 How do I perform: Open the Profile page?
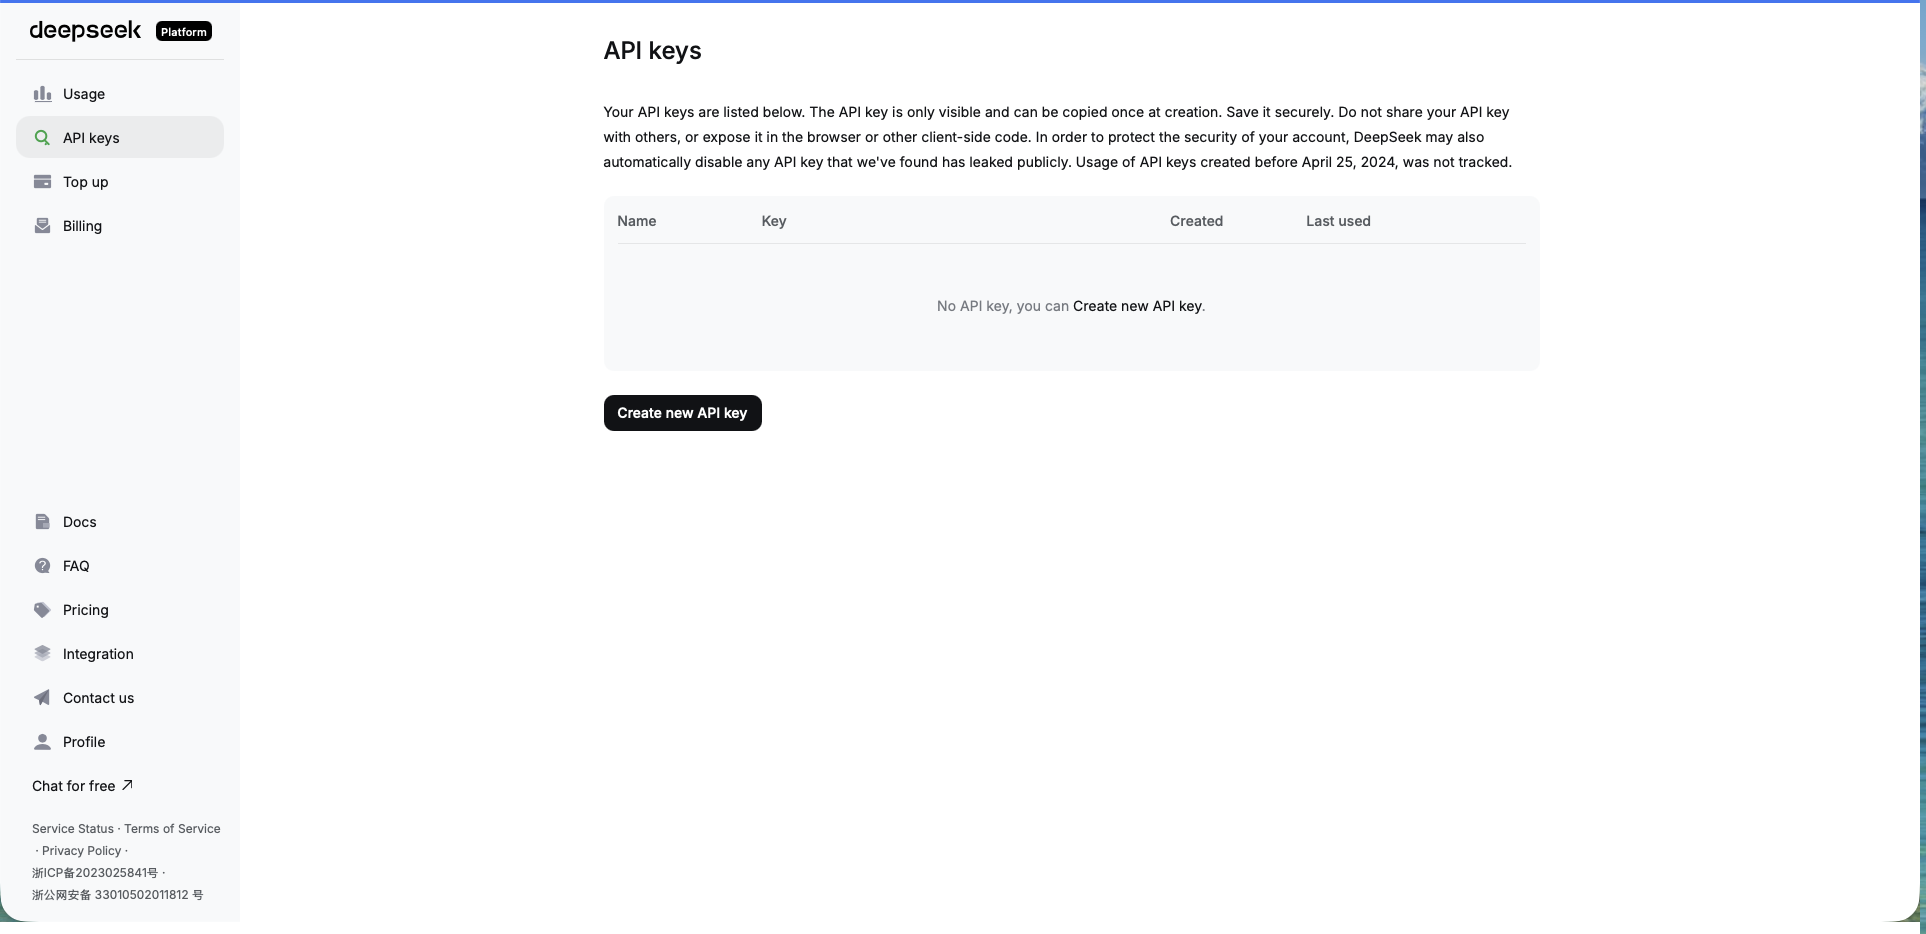click(x=120, y=742)
